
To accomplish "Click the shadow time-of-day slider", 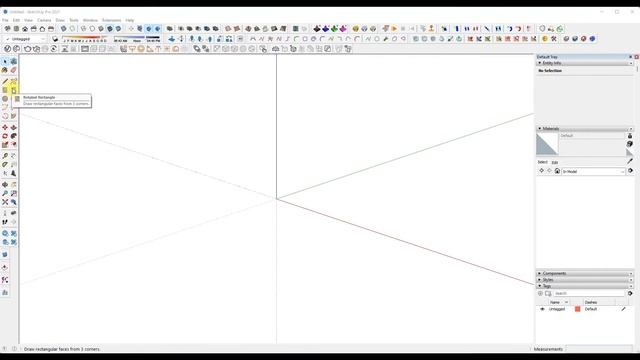I will (137, 39).
